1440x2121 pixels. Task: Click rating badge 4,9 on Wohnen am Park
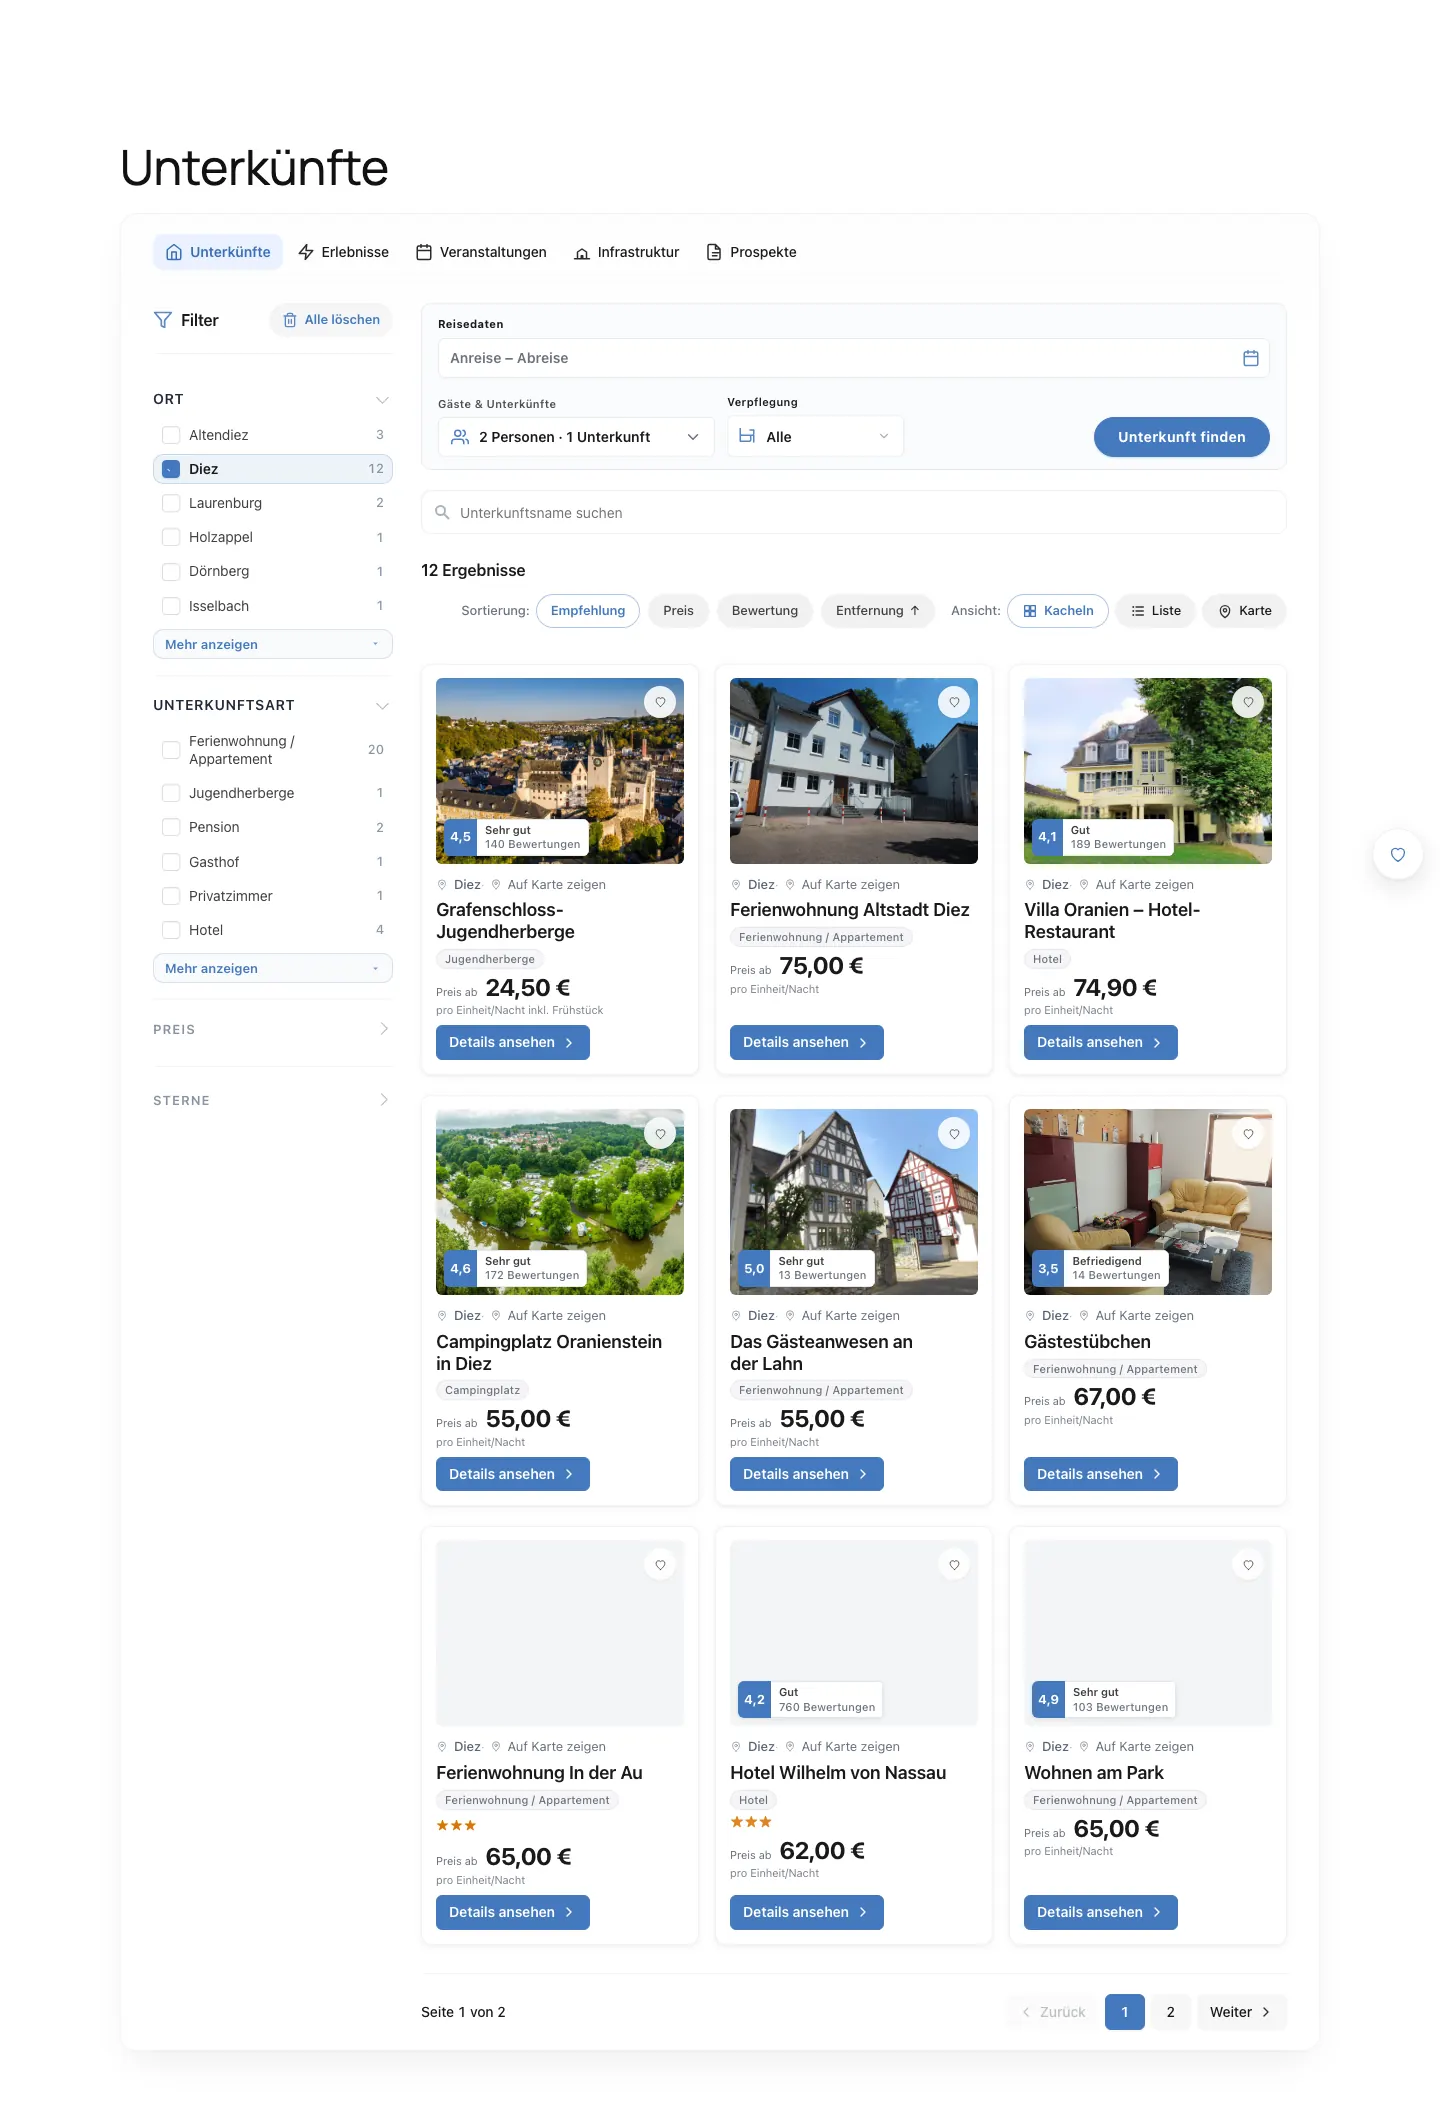[1048, 1699]
